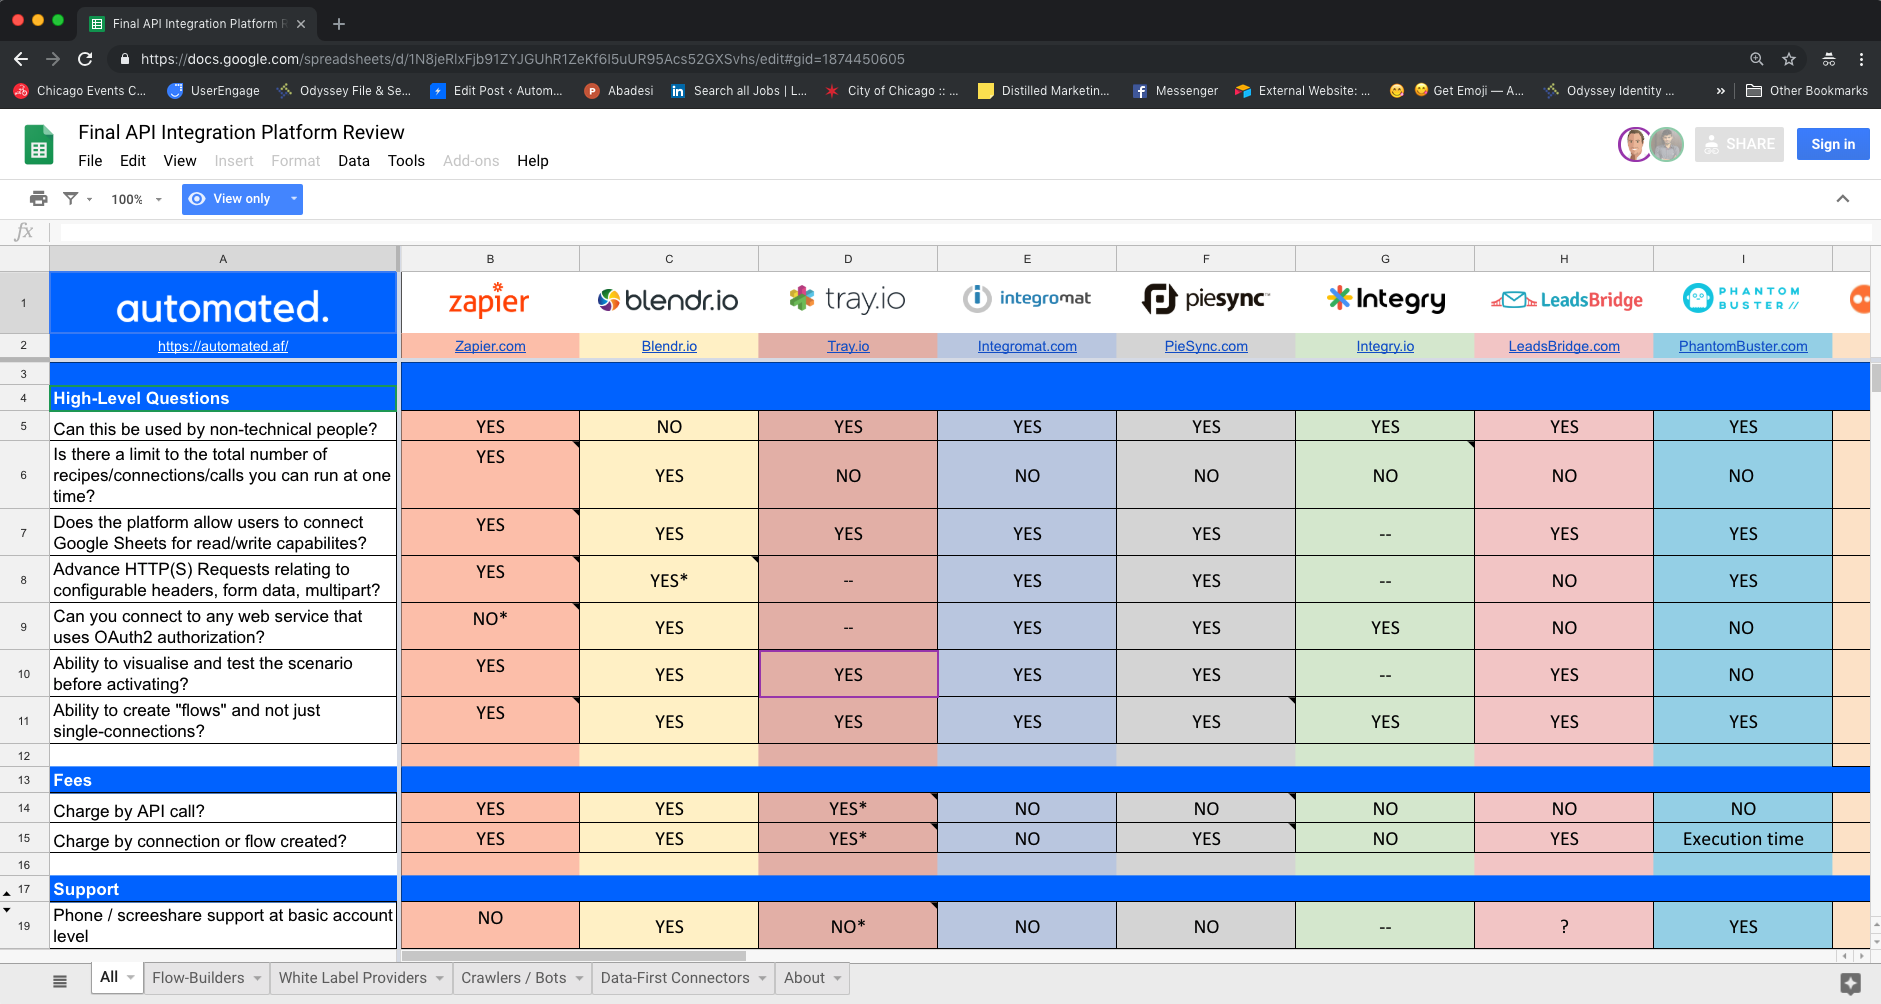Click the fx icon beside the formula bar

(x=25, y=231)
